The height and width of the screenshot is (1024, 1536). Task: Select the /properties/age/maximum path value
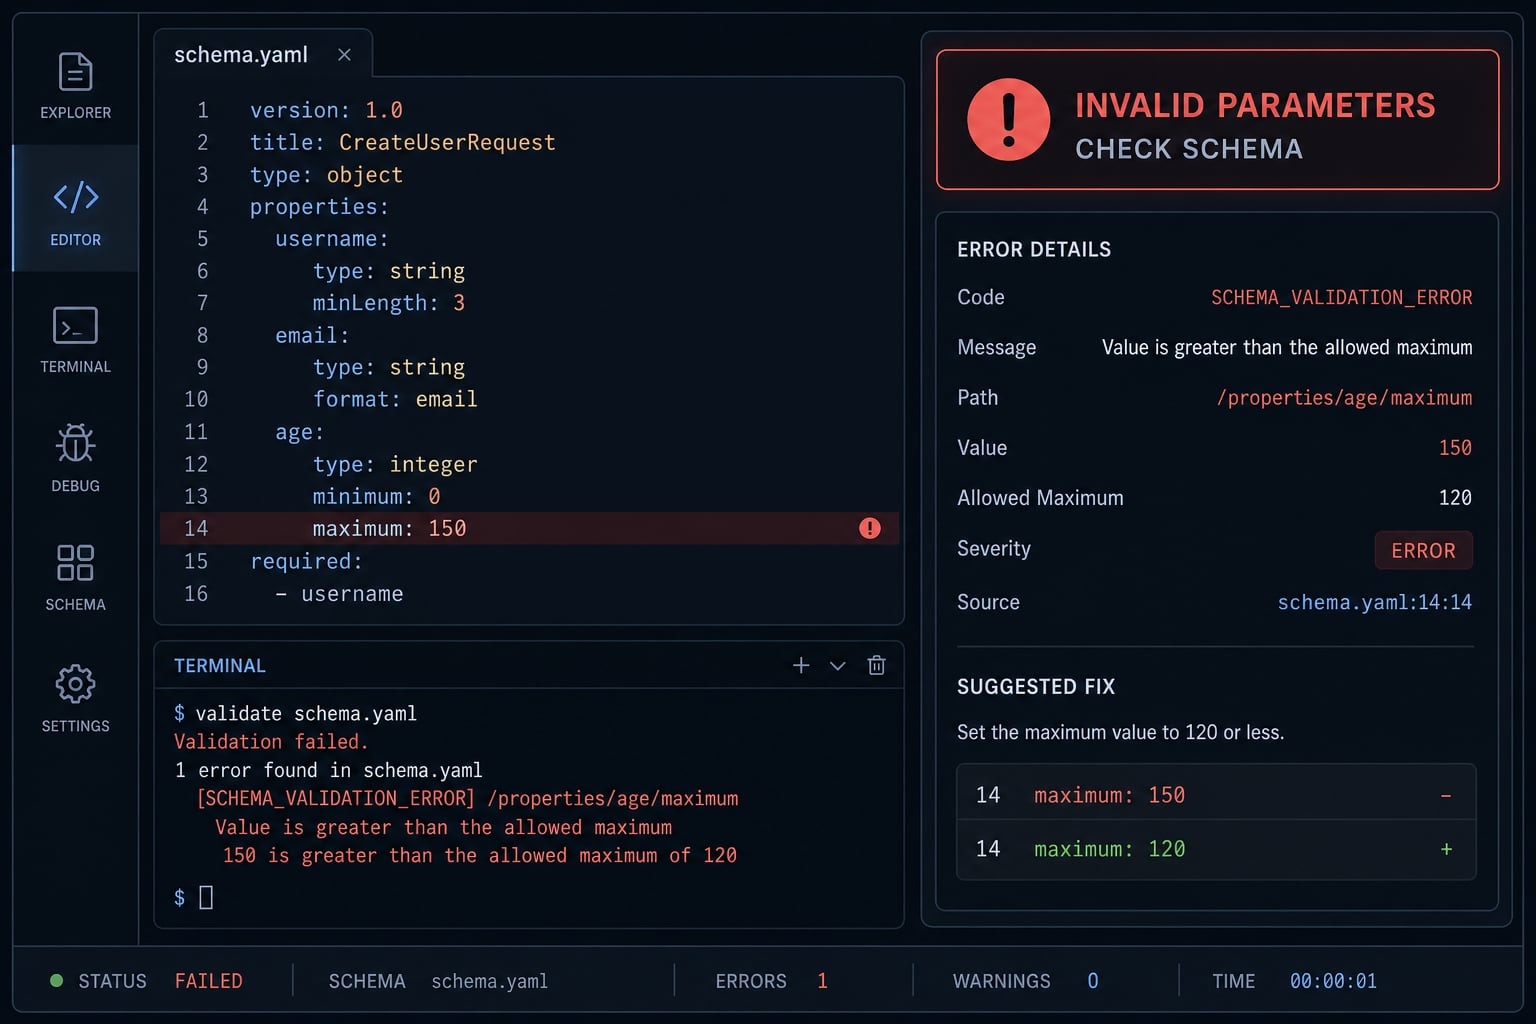(x=1344, y=398)
